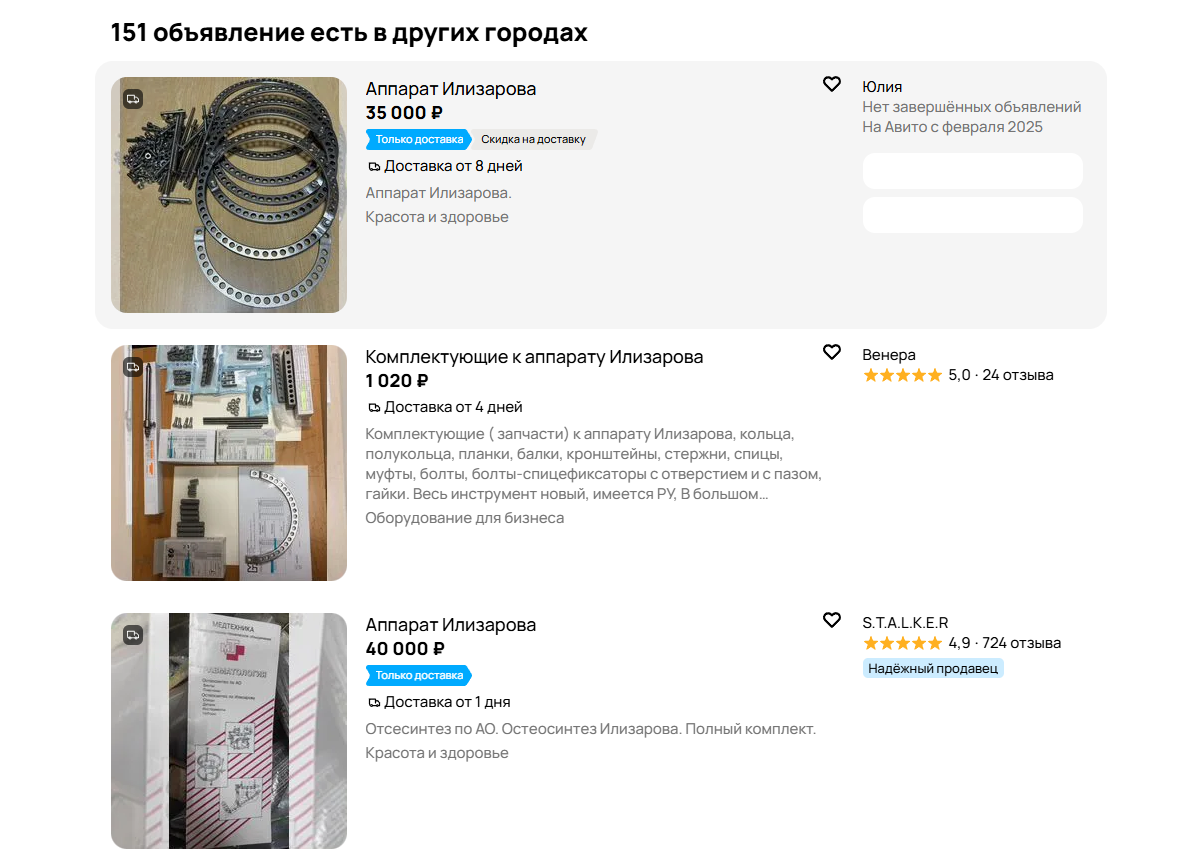Image resolution: width=1190 pixels, height=862 pixels.
Task: Add the 35 000 ₽ Аппарат Илизарова to favorites
Action: [832, 84]
